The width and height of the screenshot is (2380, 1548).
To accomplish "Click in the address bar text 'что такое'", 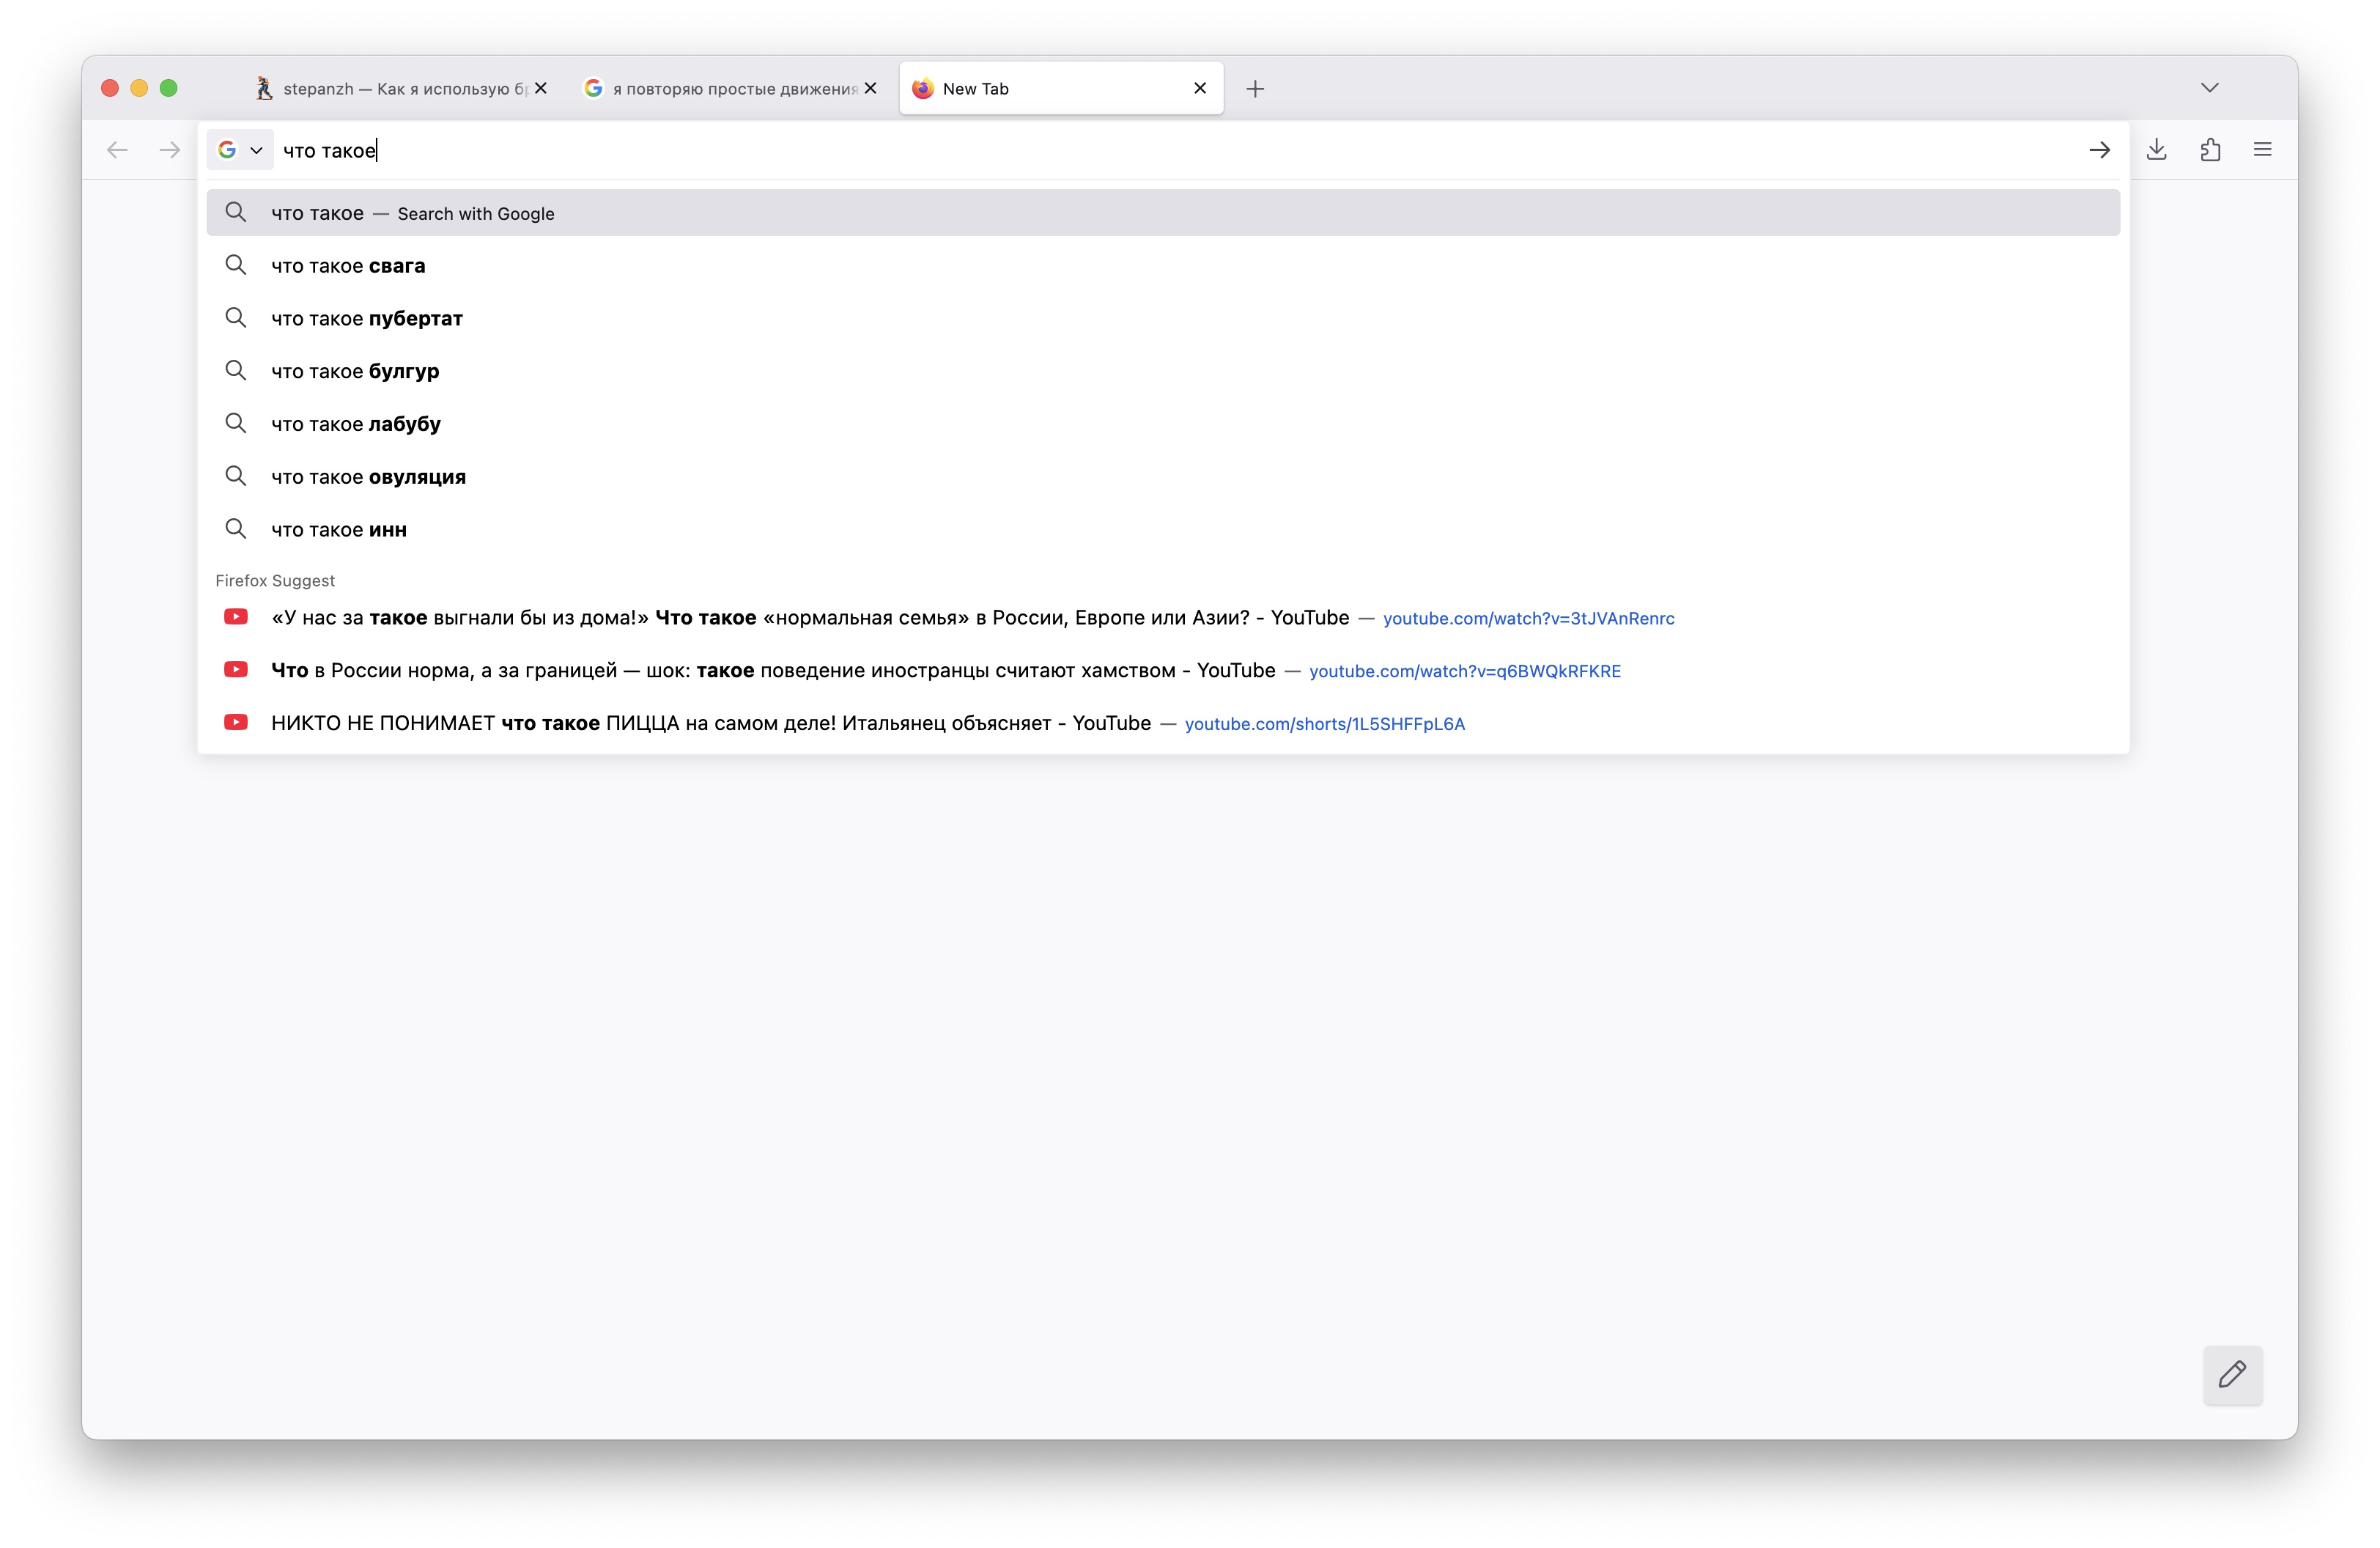I will coord(329,151).
